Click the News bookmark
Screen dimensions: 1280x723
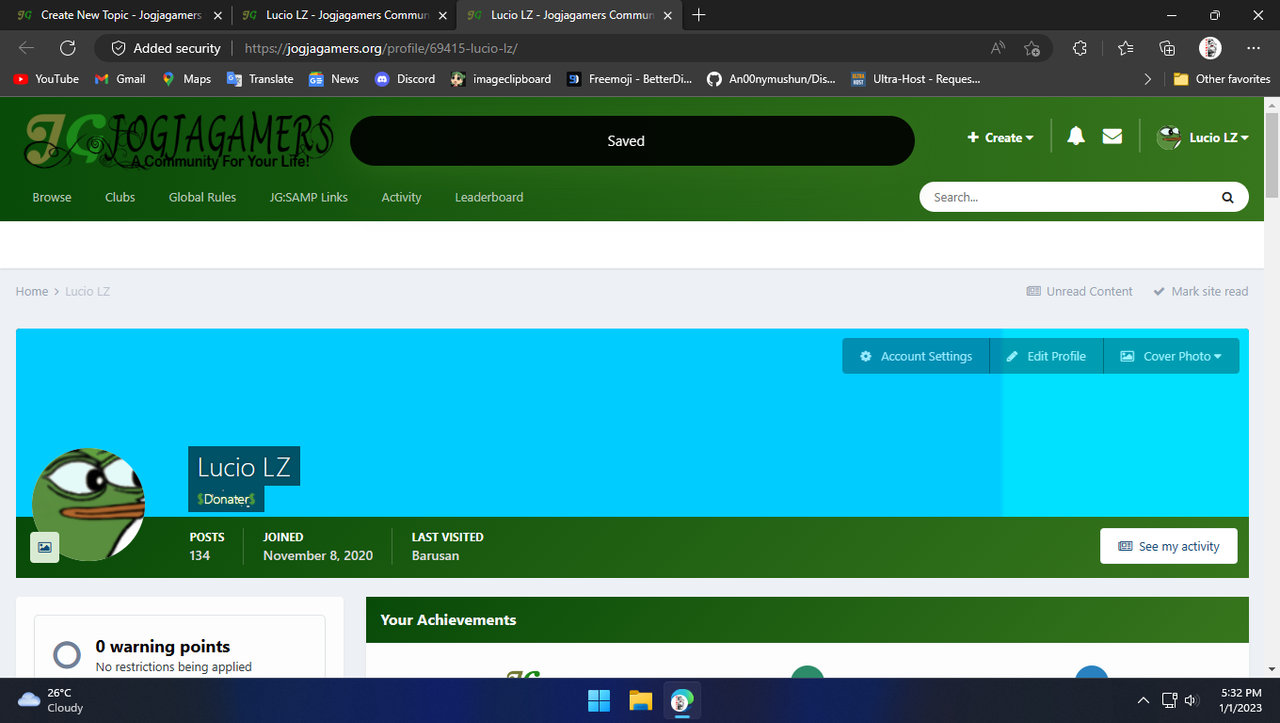click(x=334, y=79)
